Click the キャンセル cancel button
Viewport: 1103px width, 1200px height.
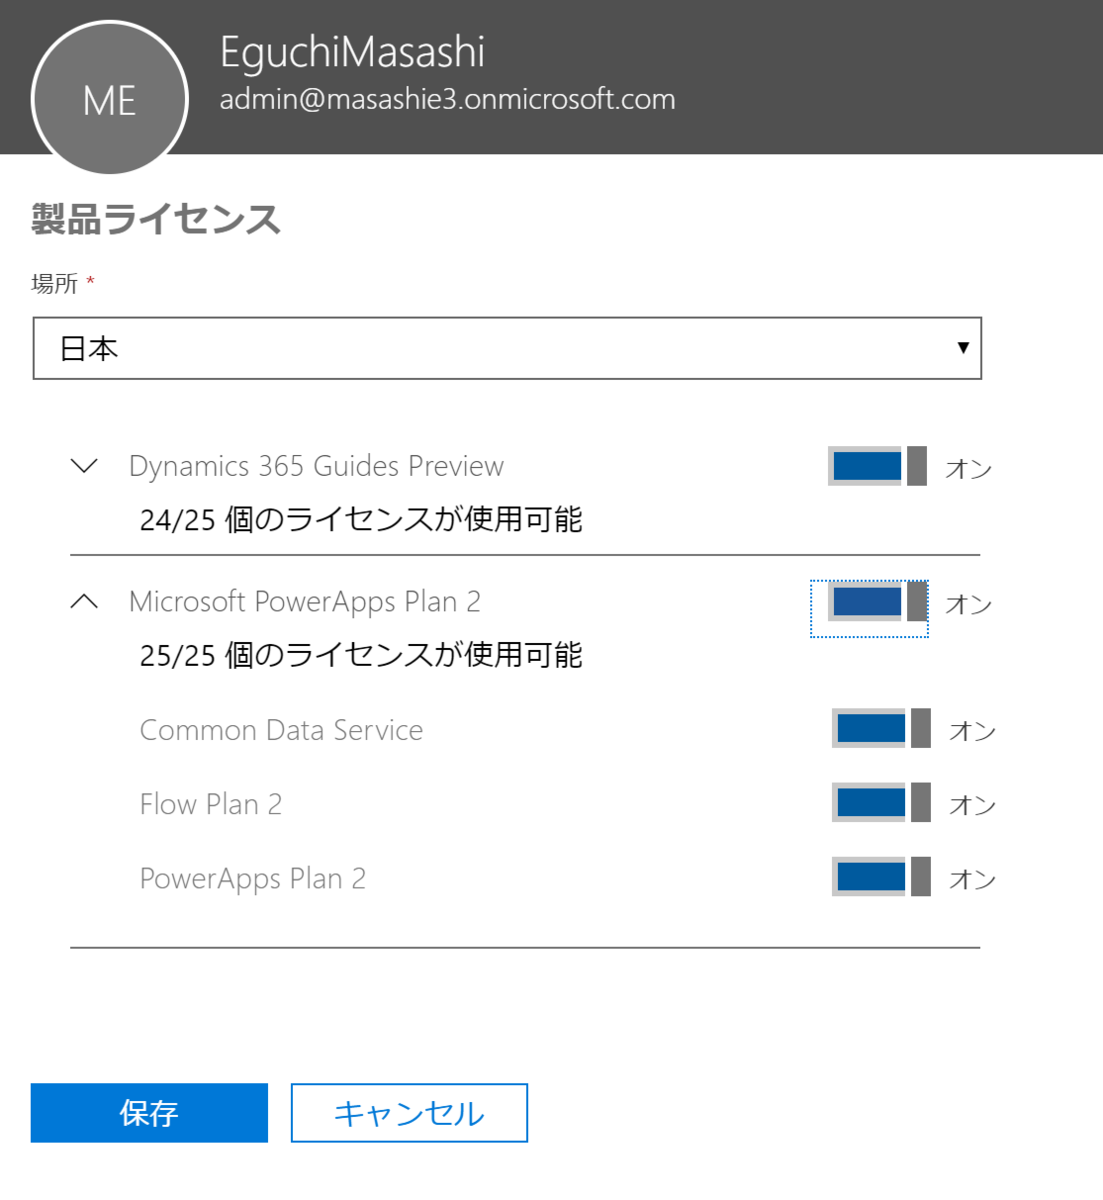pos(408,1112)
